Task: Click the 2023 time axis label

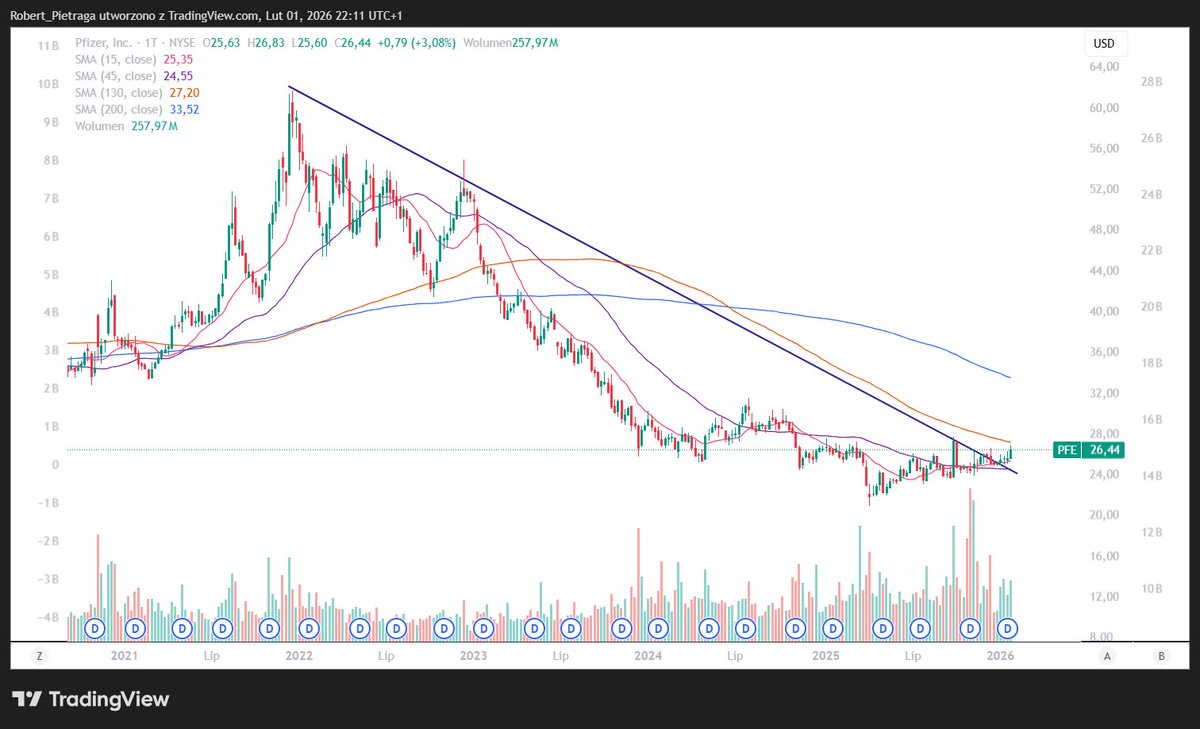Action: point(473,656)
